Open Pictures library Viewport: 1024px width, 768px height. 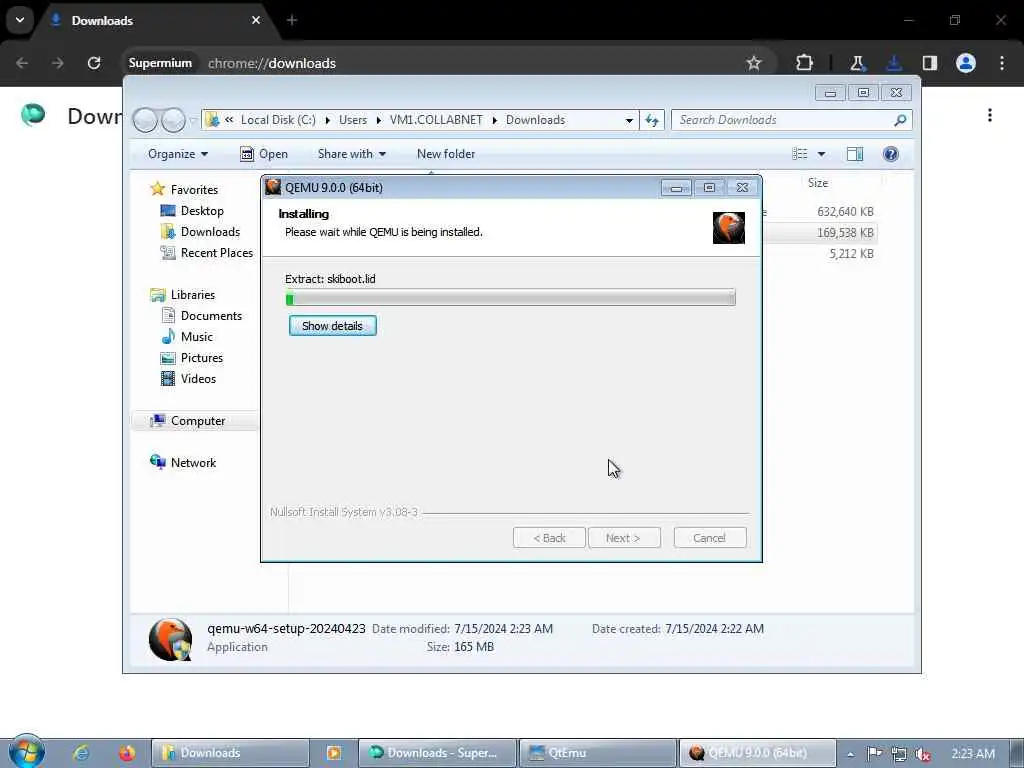(x=202, y=358)
